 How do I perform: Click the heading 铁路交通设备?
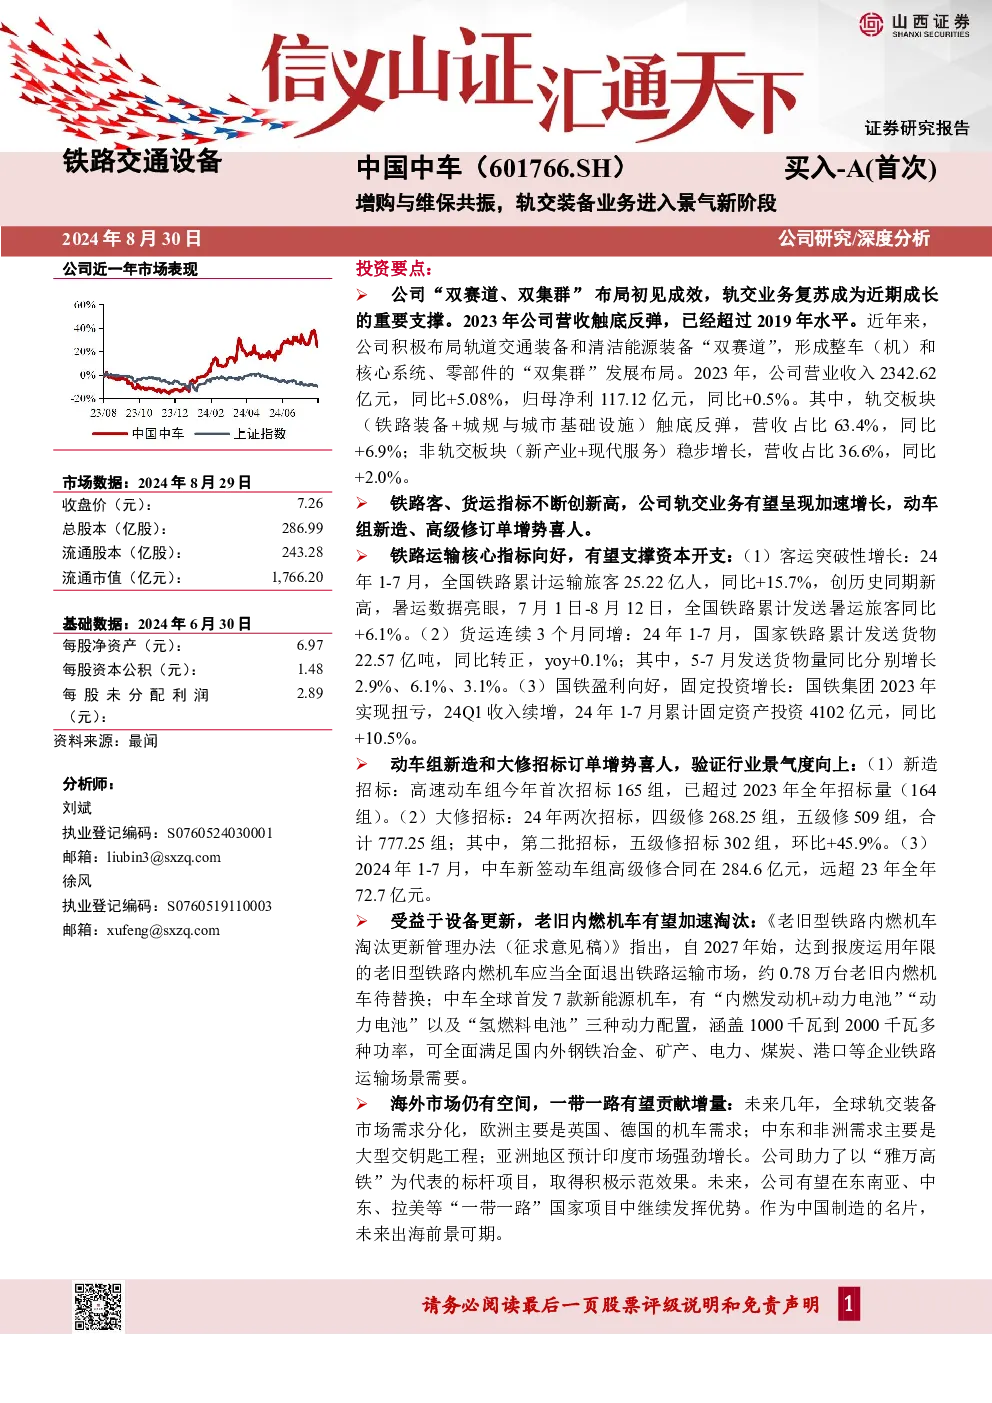pos(142,161)
